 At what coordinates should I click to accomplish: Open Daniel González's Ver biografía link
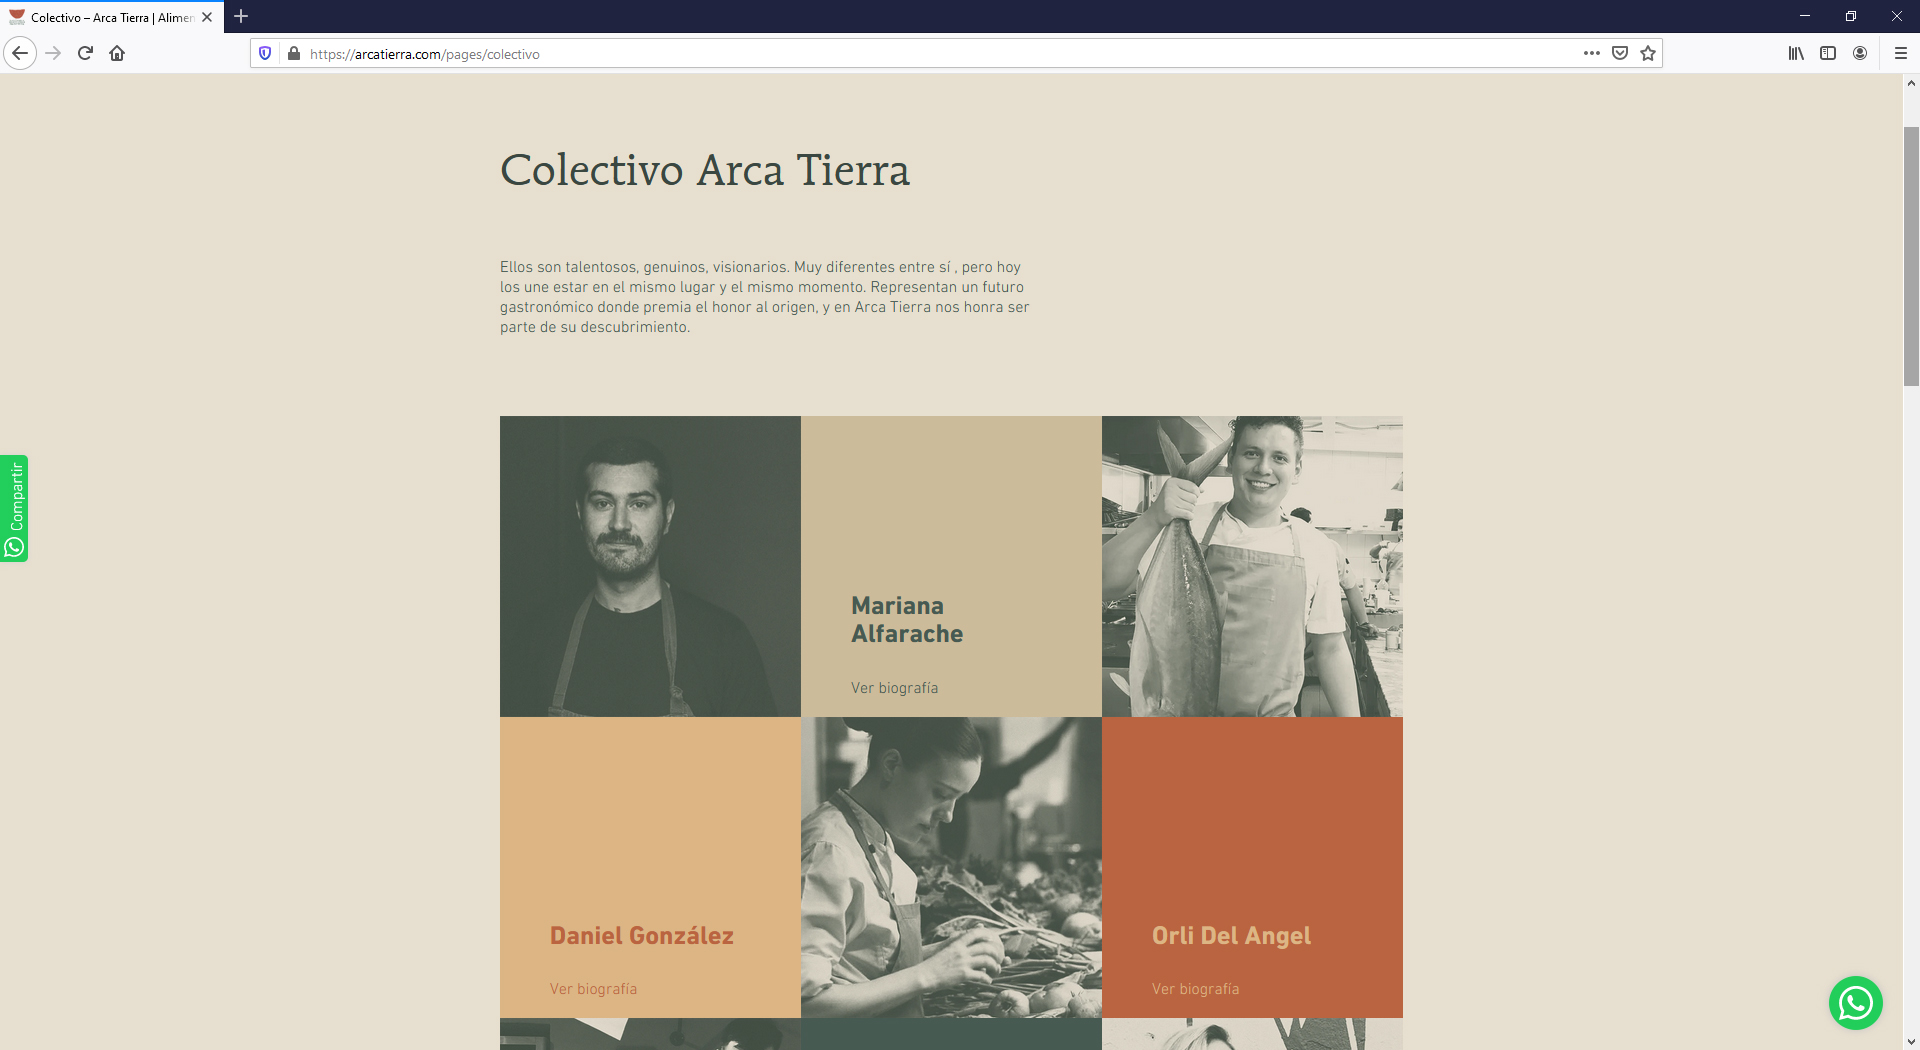coord(593,989)
